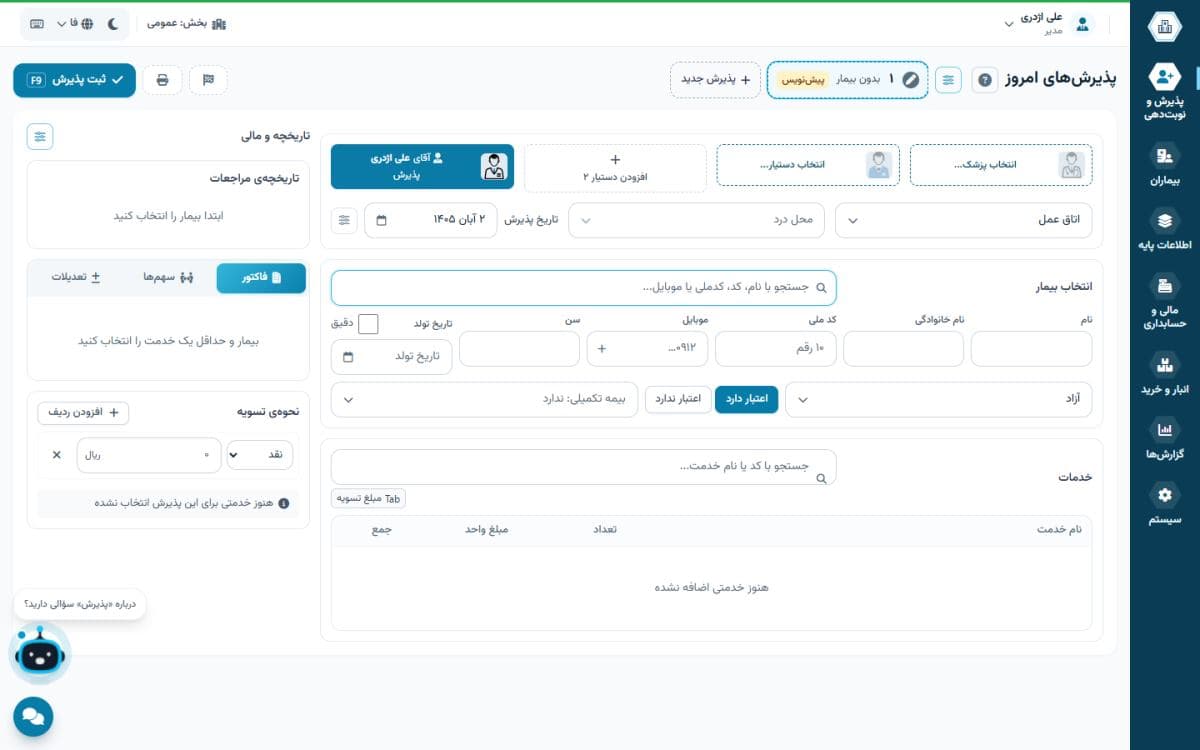1200x750 pixels.
Task: Click افزودن دستیار ۲ add card
Action: [x=615, y=167]
